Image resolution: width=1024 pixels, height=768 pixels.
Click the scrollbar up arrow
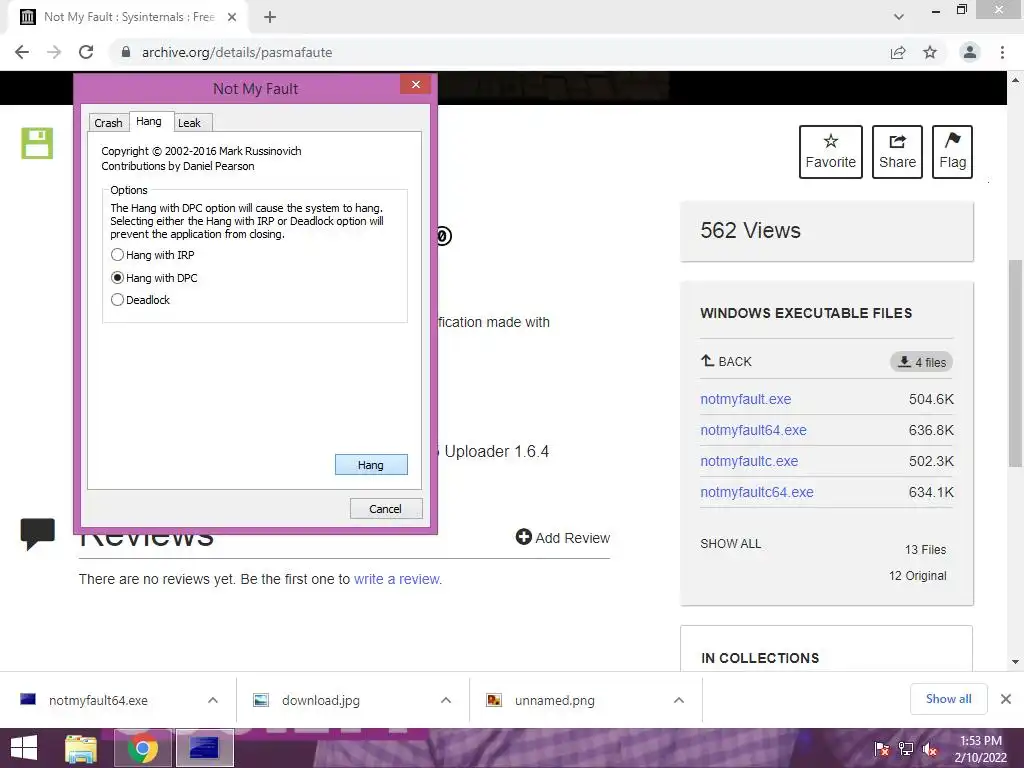(x=1015, y=80)
